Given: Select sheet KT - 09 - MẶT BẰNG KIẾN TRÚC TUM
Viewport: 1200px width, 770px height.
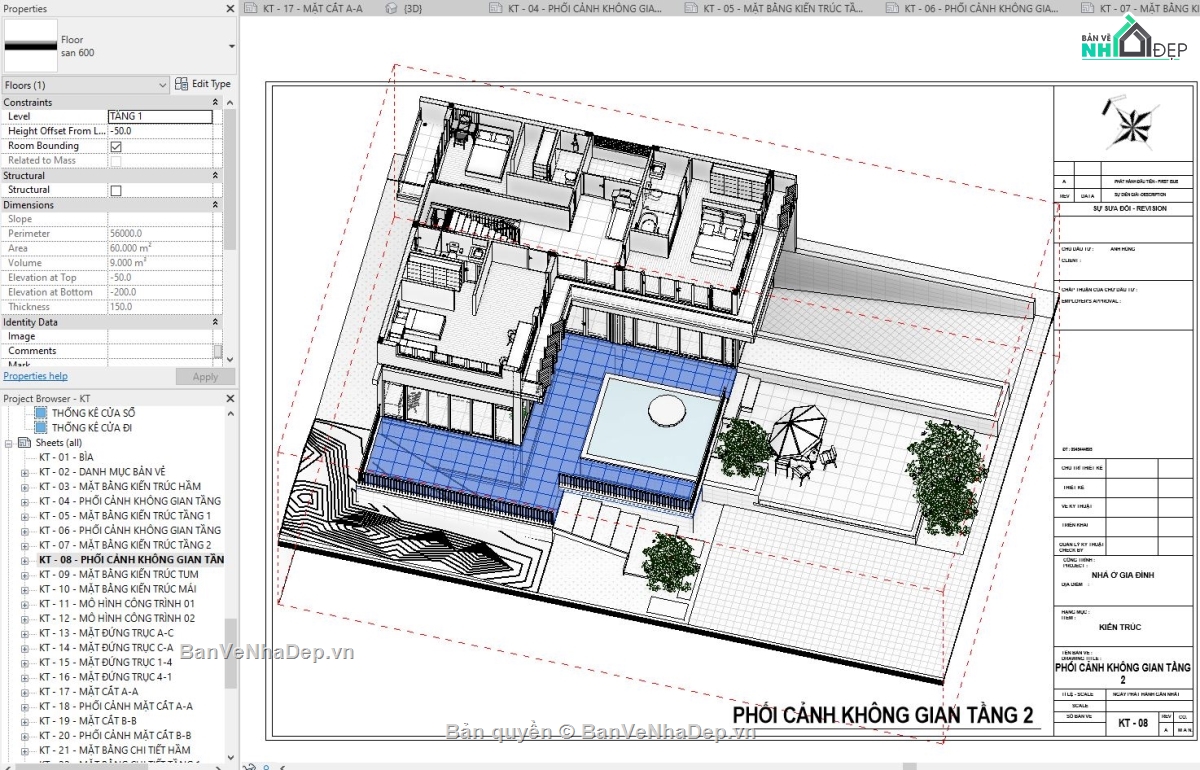Looking at the screenshot, I should pos(118,574).
